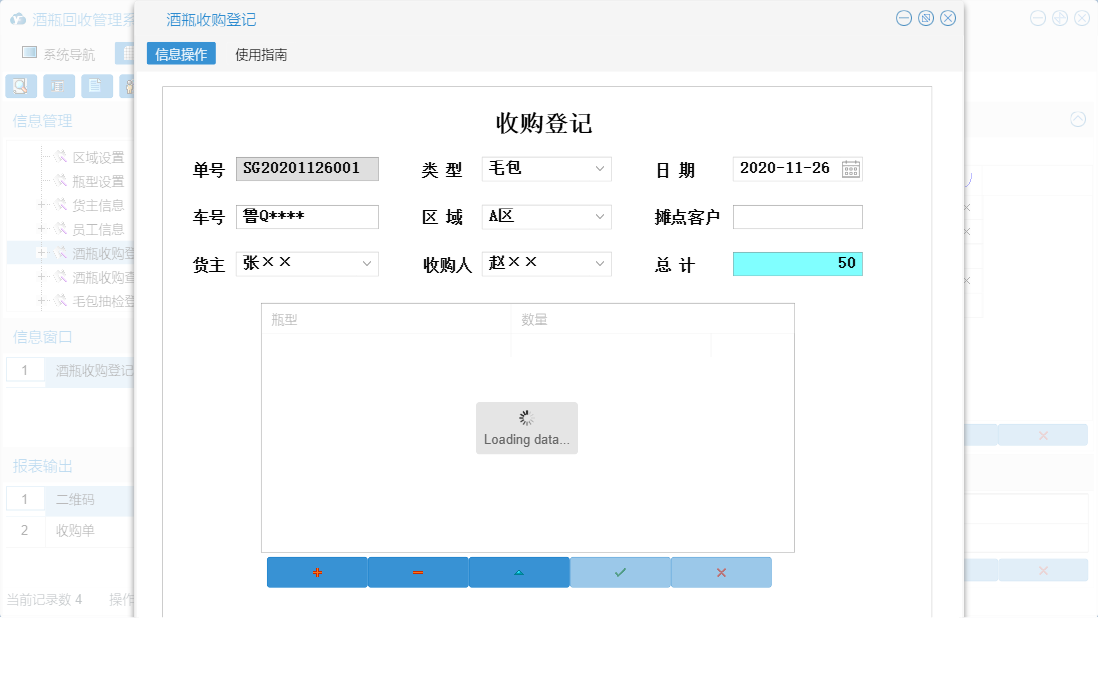Click the ID-card icon in the left toolbar

58,86
